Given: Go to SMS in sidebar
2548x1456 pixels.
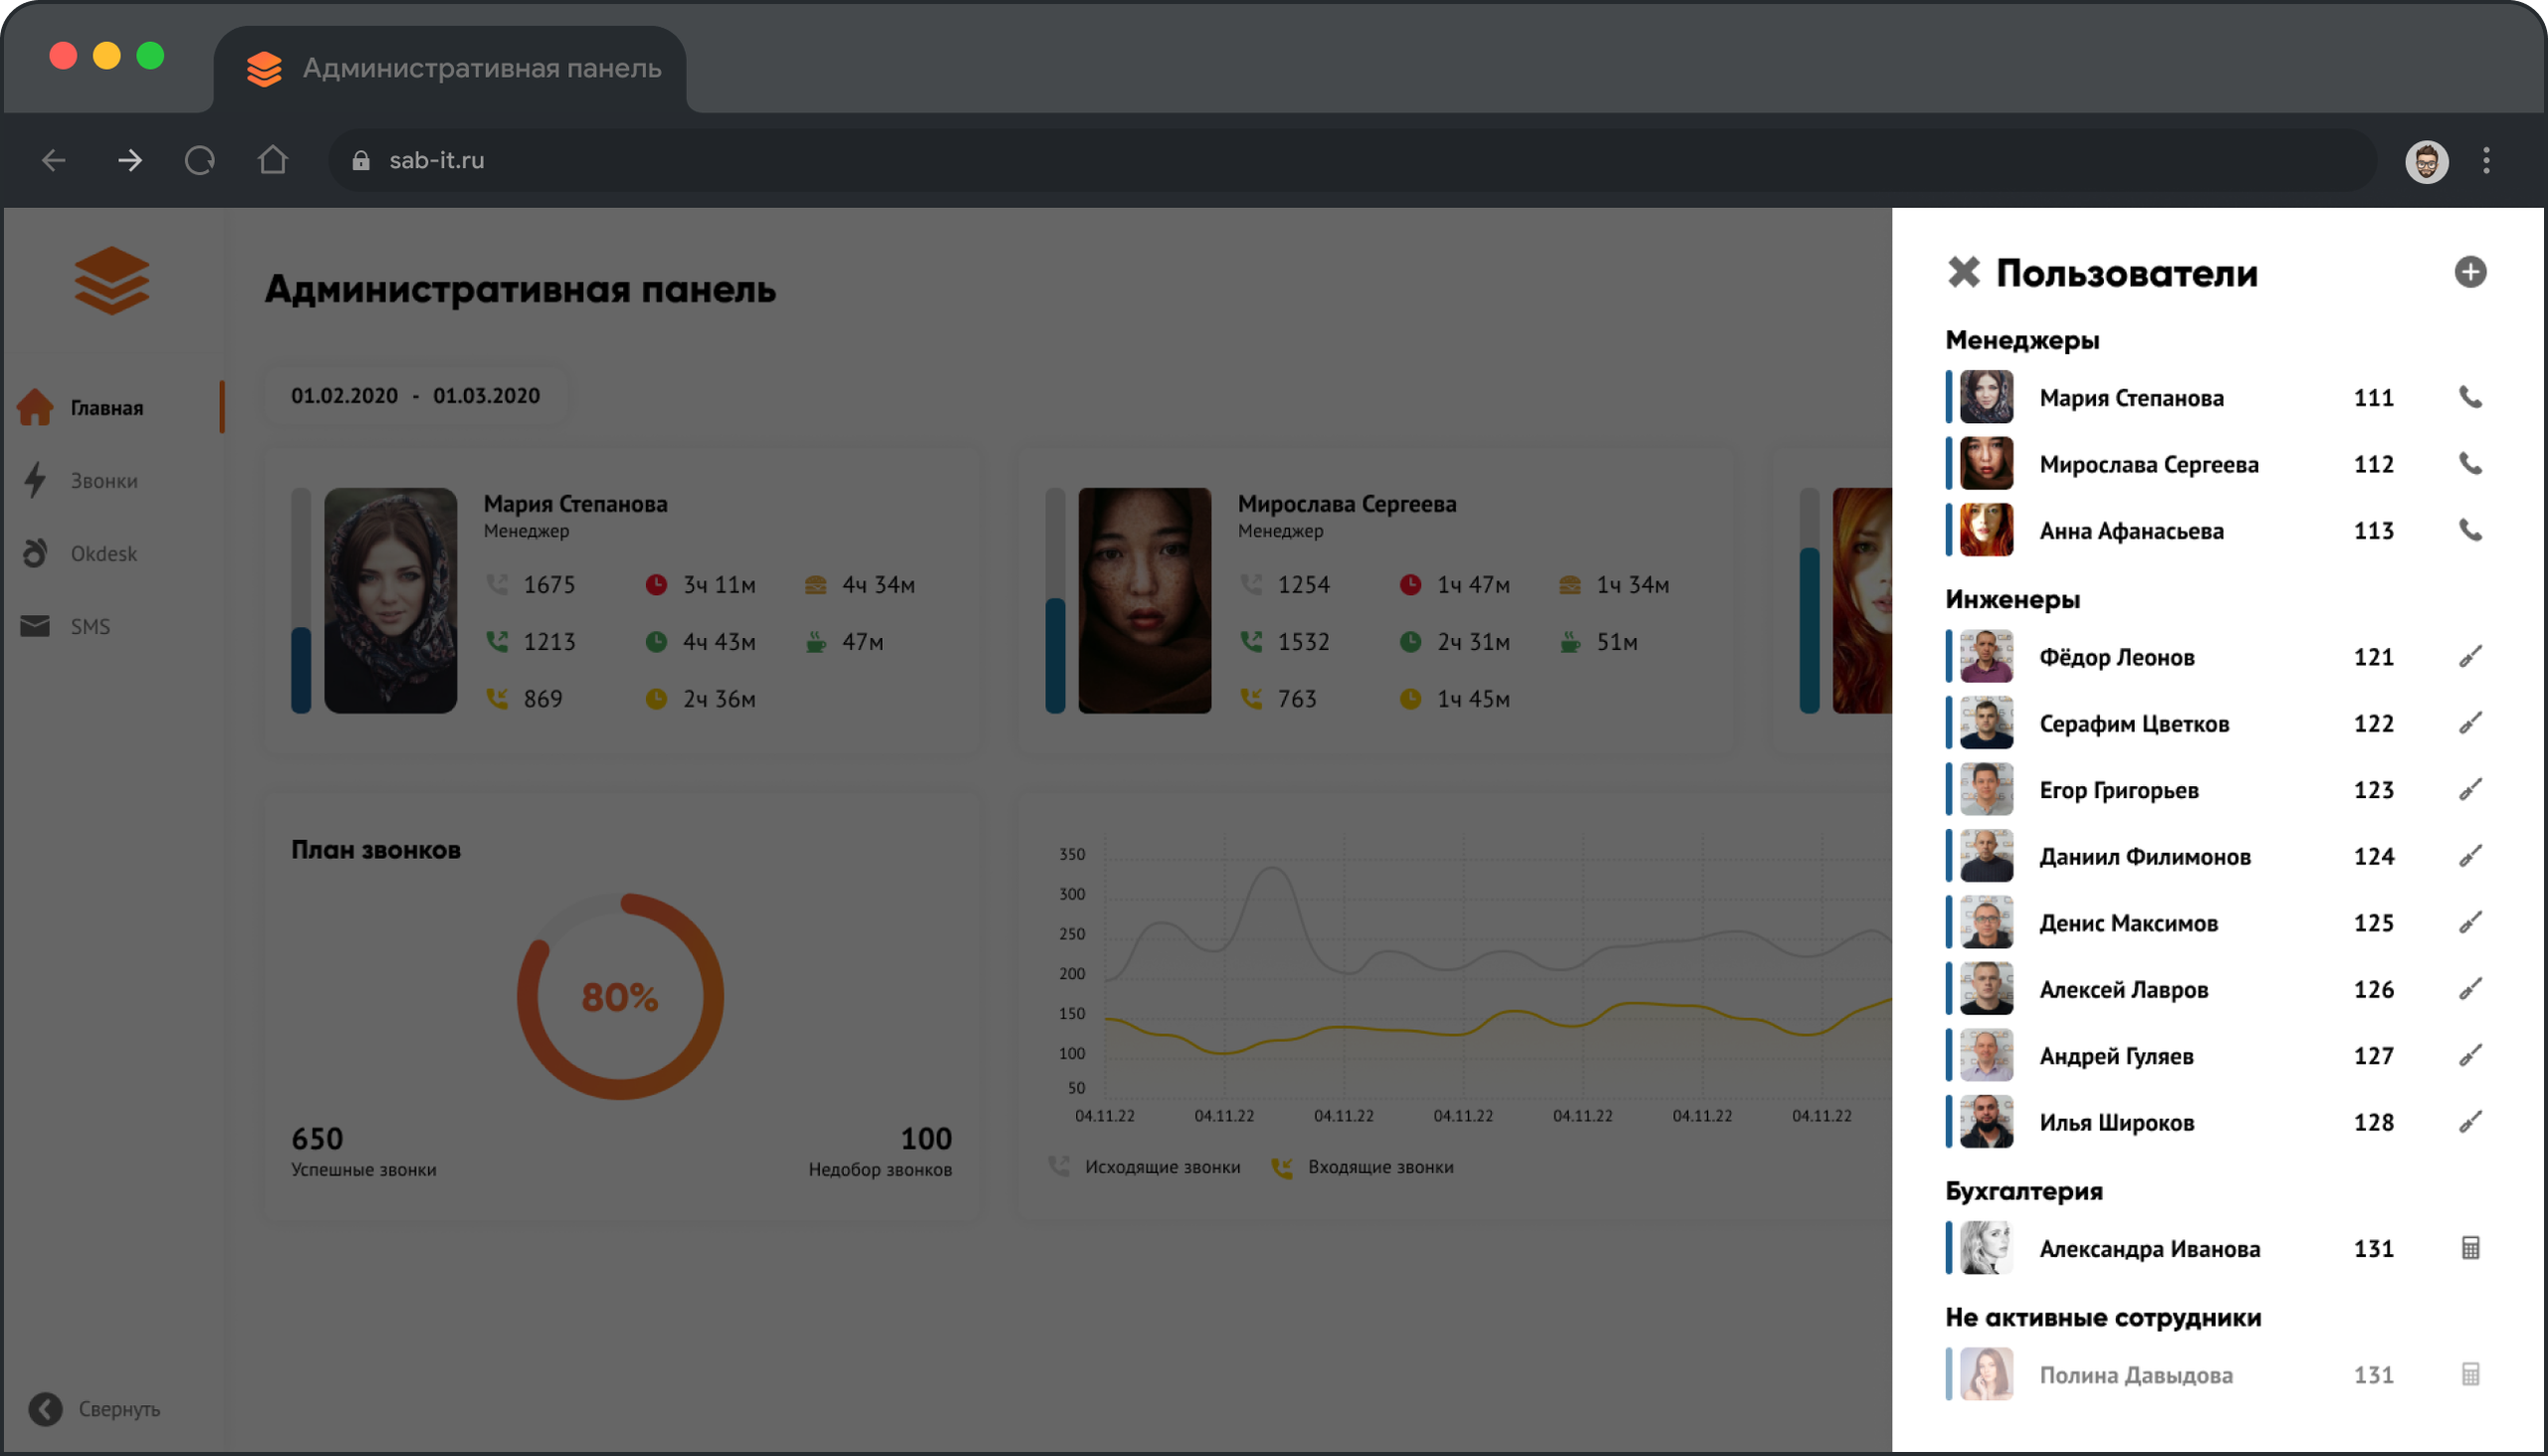Looking at the screenshot, I should (x=89, y=627).
